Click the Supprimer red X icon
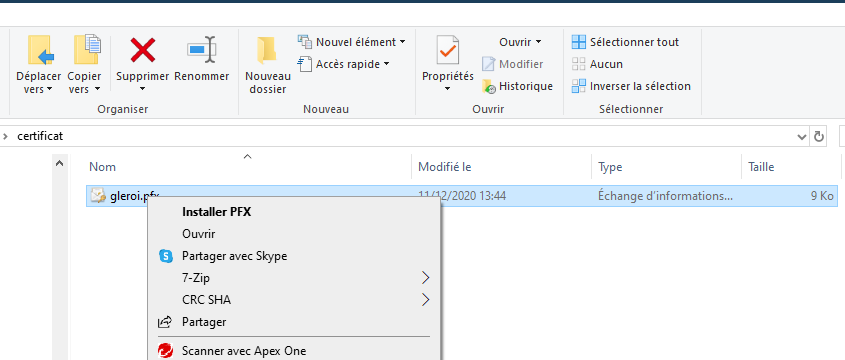The image size is (845, 360). coord(143,50)
